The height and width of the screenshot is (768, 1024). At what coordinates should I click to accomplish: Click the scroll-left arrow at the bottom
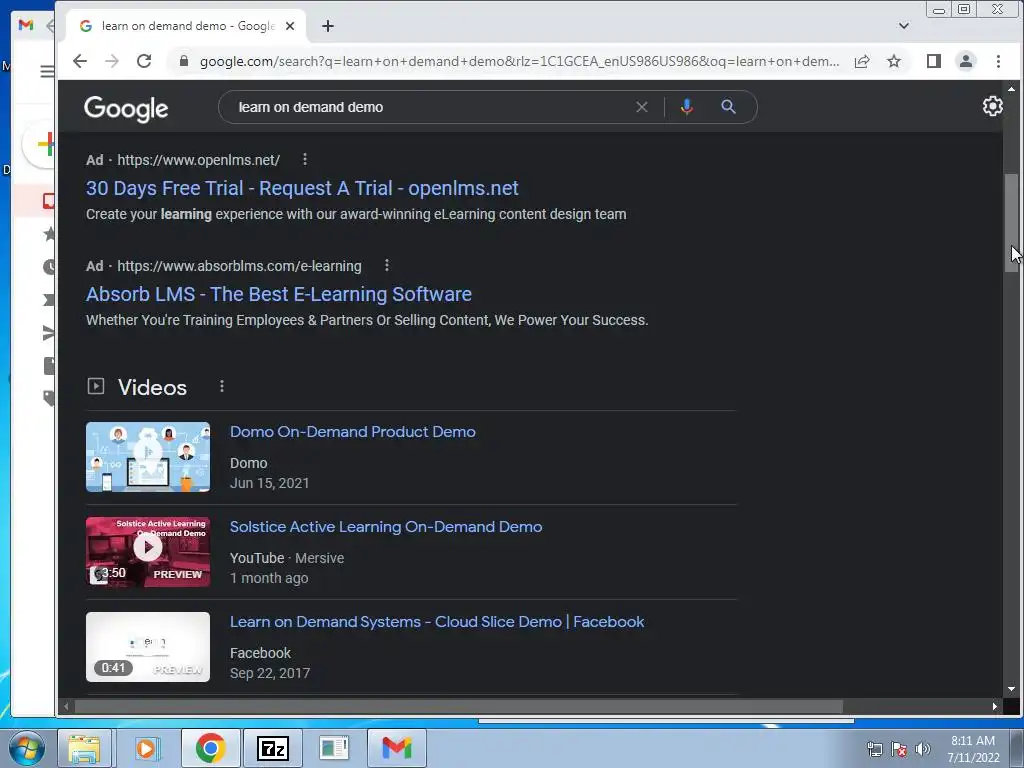click(66, 706)
